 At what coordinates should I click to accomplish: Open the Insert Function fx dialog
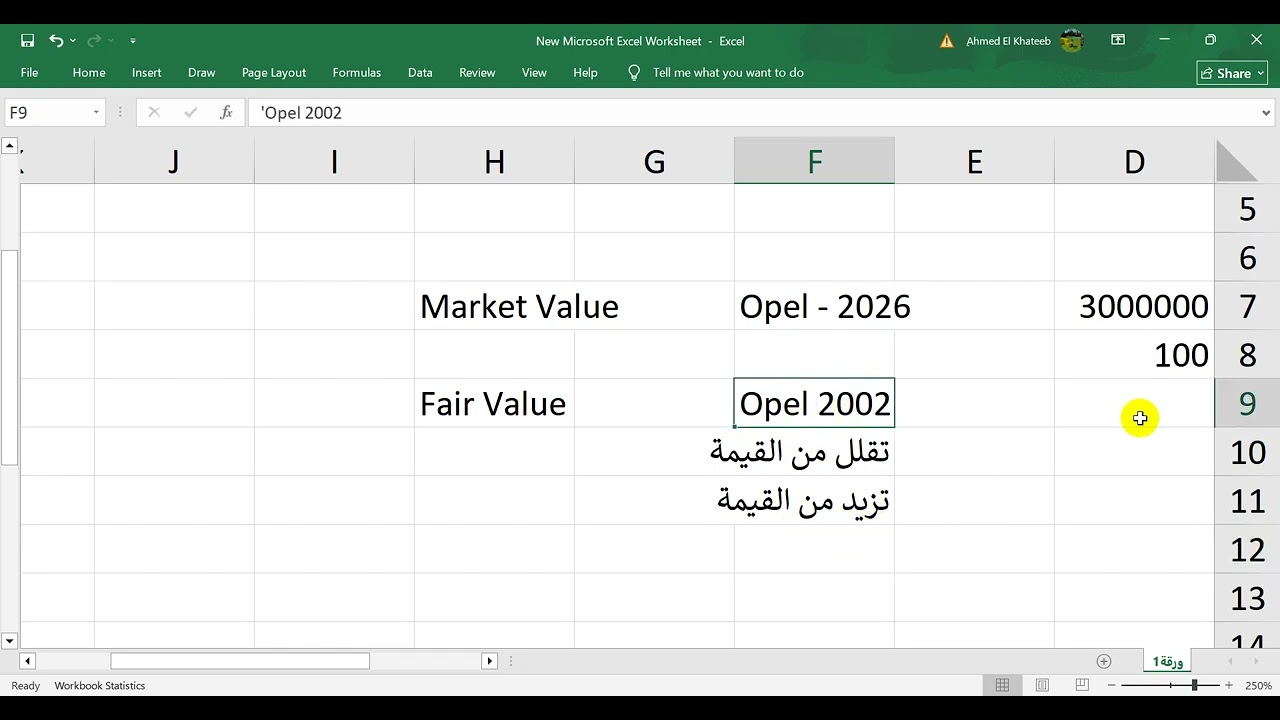[227, 113]
